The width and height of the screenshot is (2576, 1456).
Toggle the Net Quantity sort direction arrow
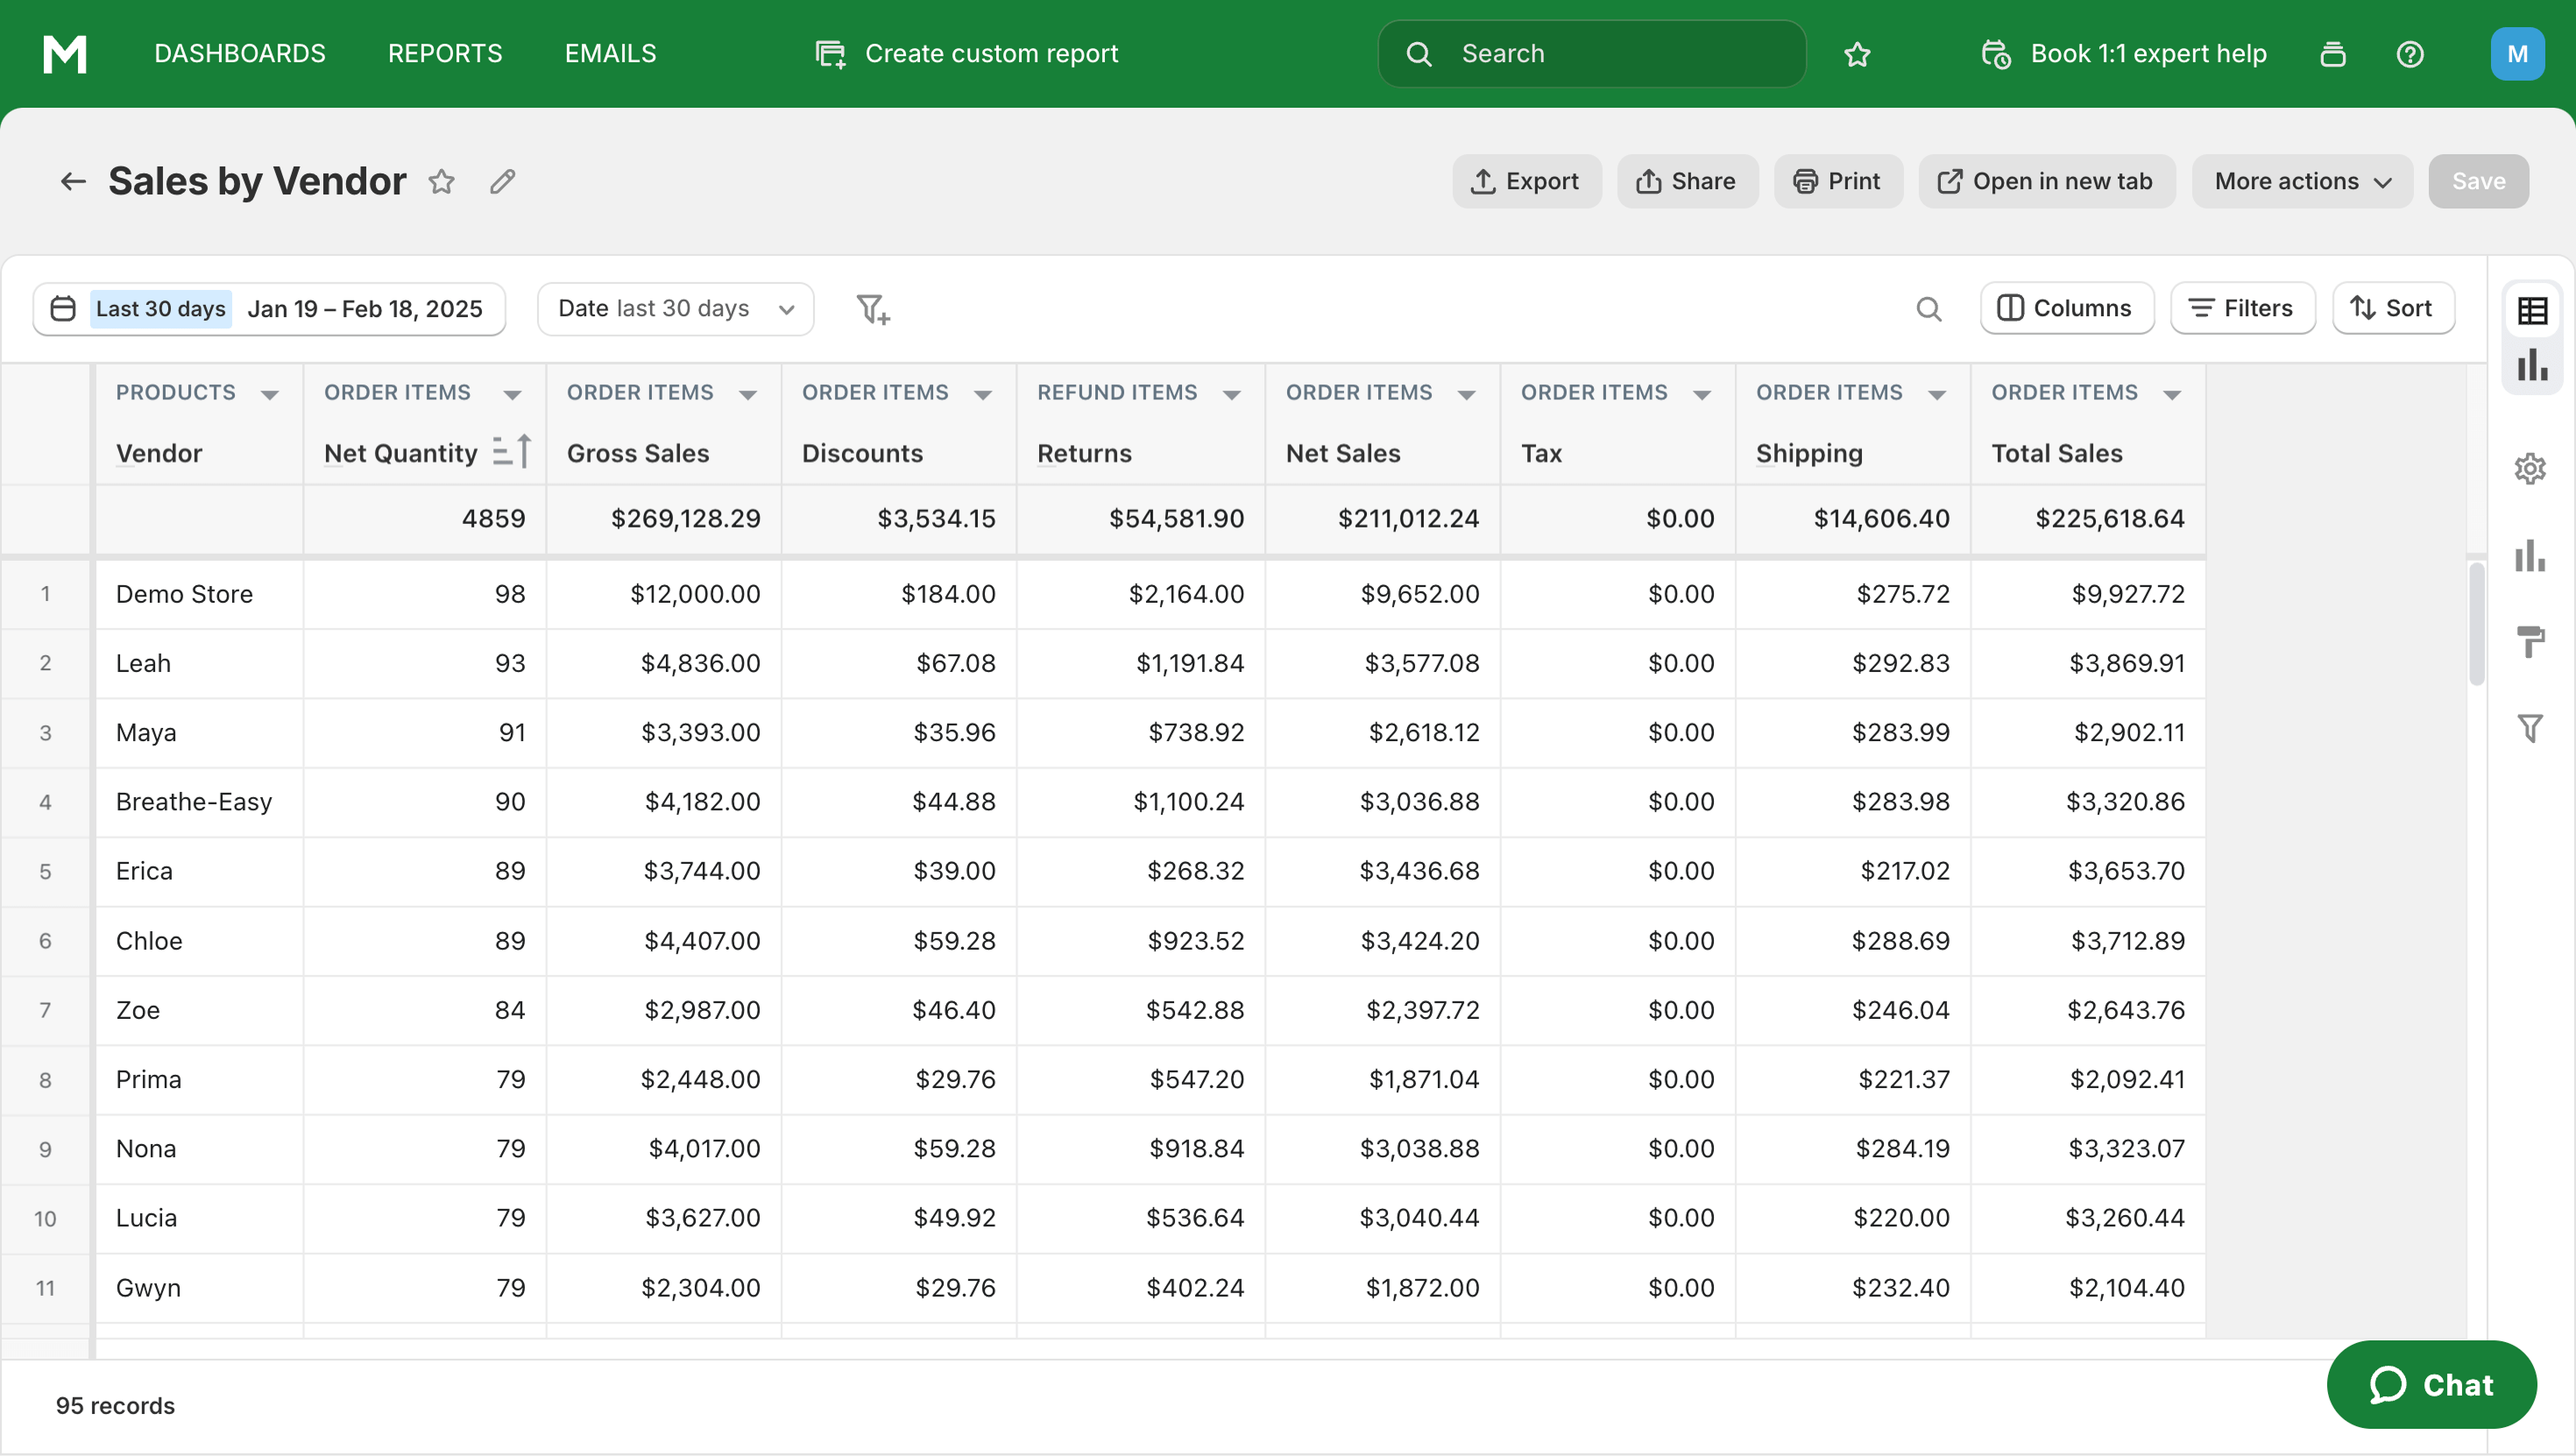pyautogui.click(x=513, y=452)
